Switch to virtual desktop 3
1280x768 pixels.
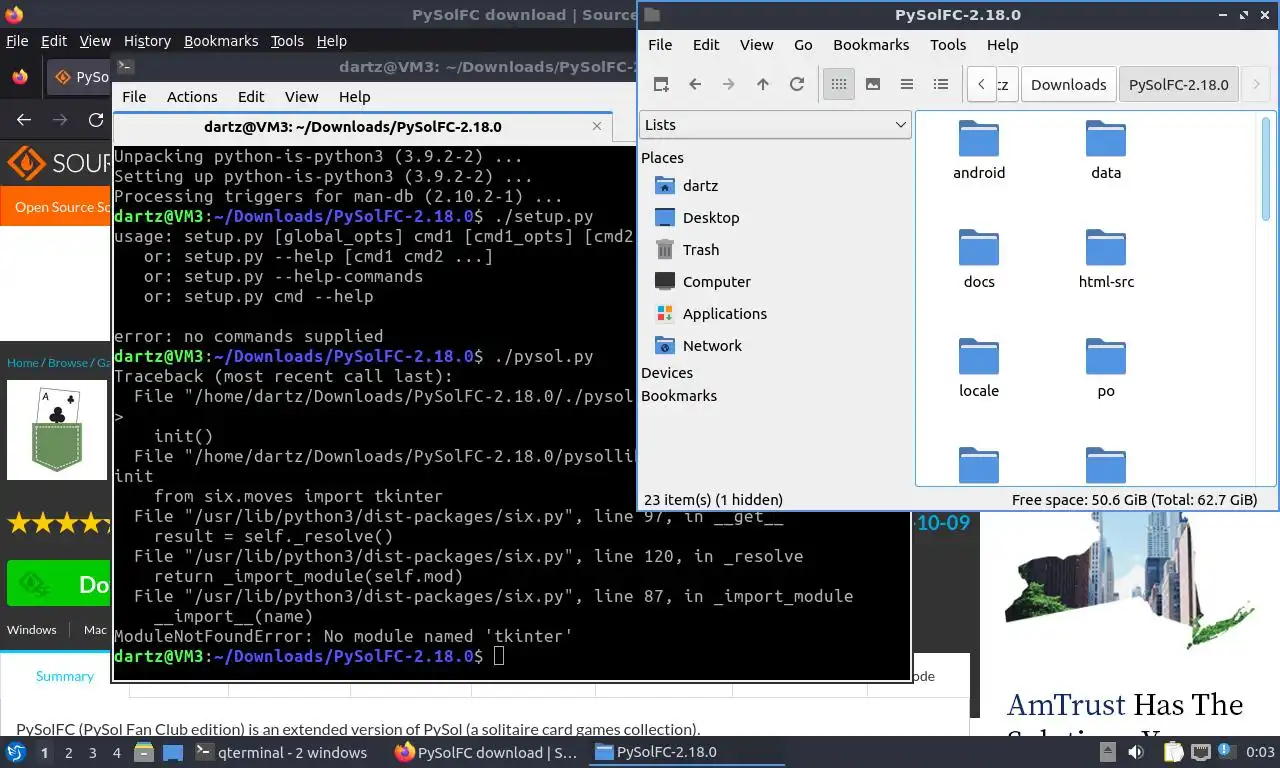click(93, 752)
